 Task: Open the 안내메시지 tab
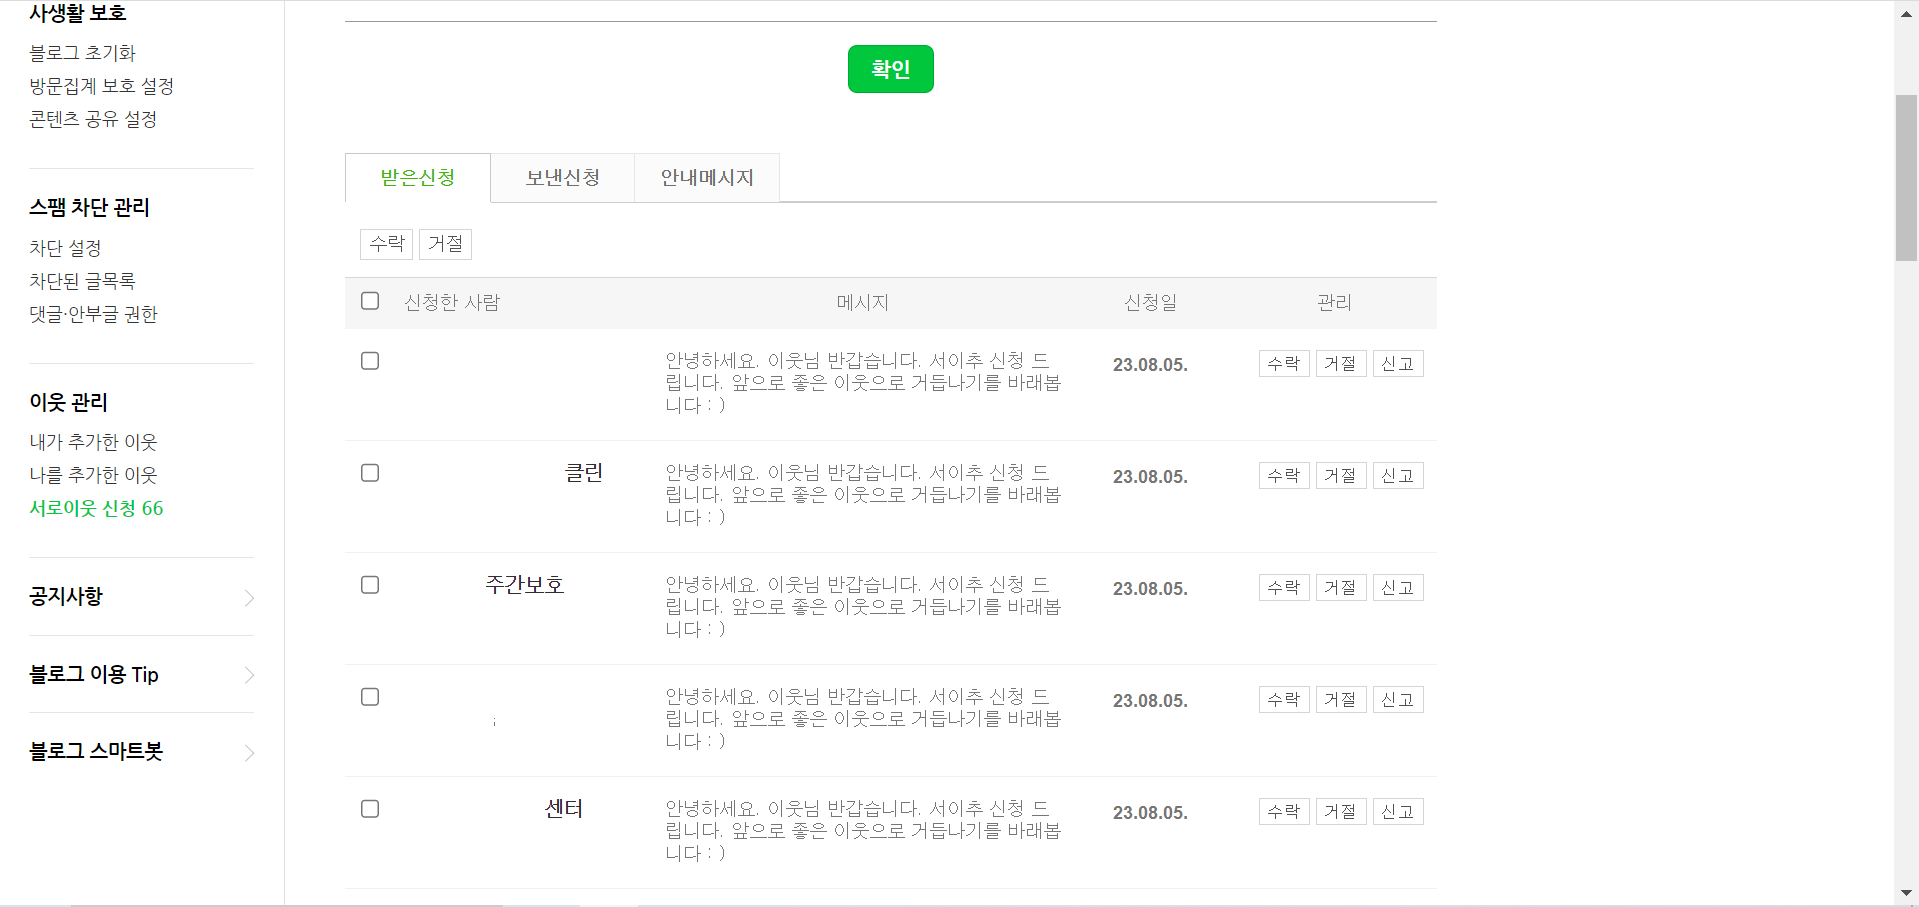(x=706, y=178)
